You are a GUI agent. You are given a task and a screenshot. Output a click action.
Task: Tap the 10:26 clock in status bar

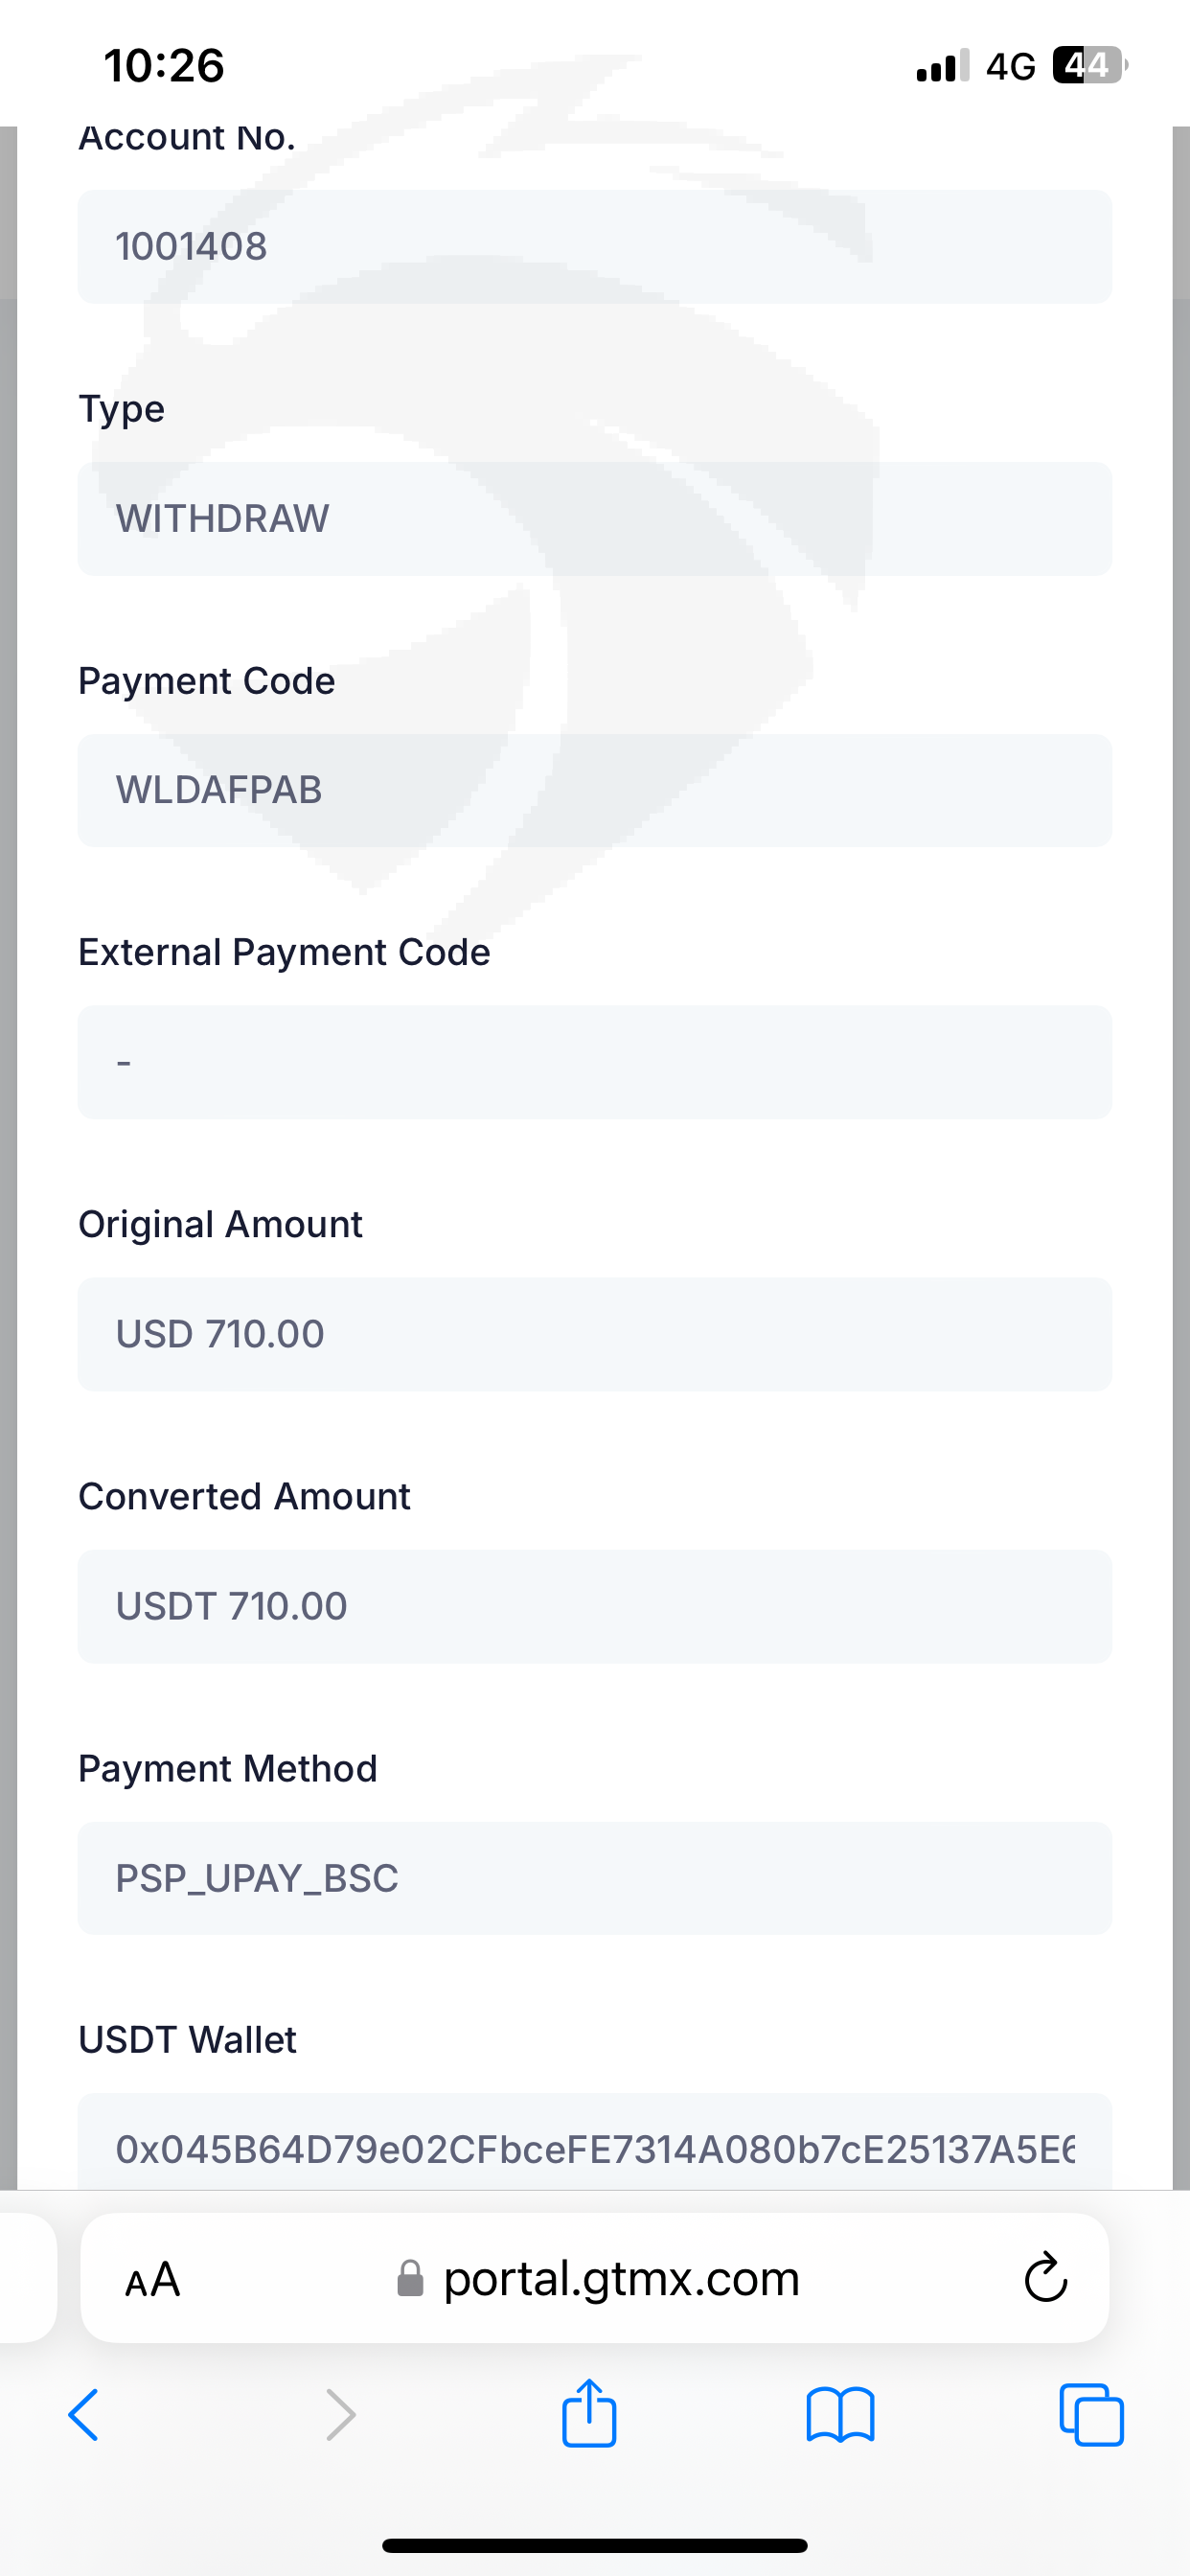coord(164,66)
